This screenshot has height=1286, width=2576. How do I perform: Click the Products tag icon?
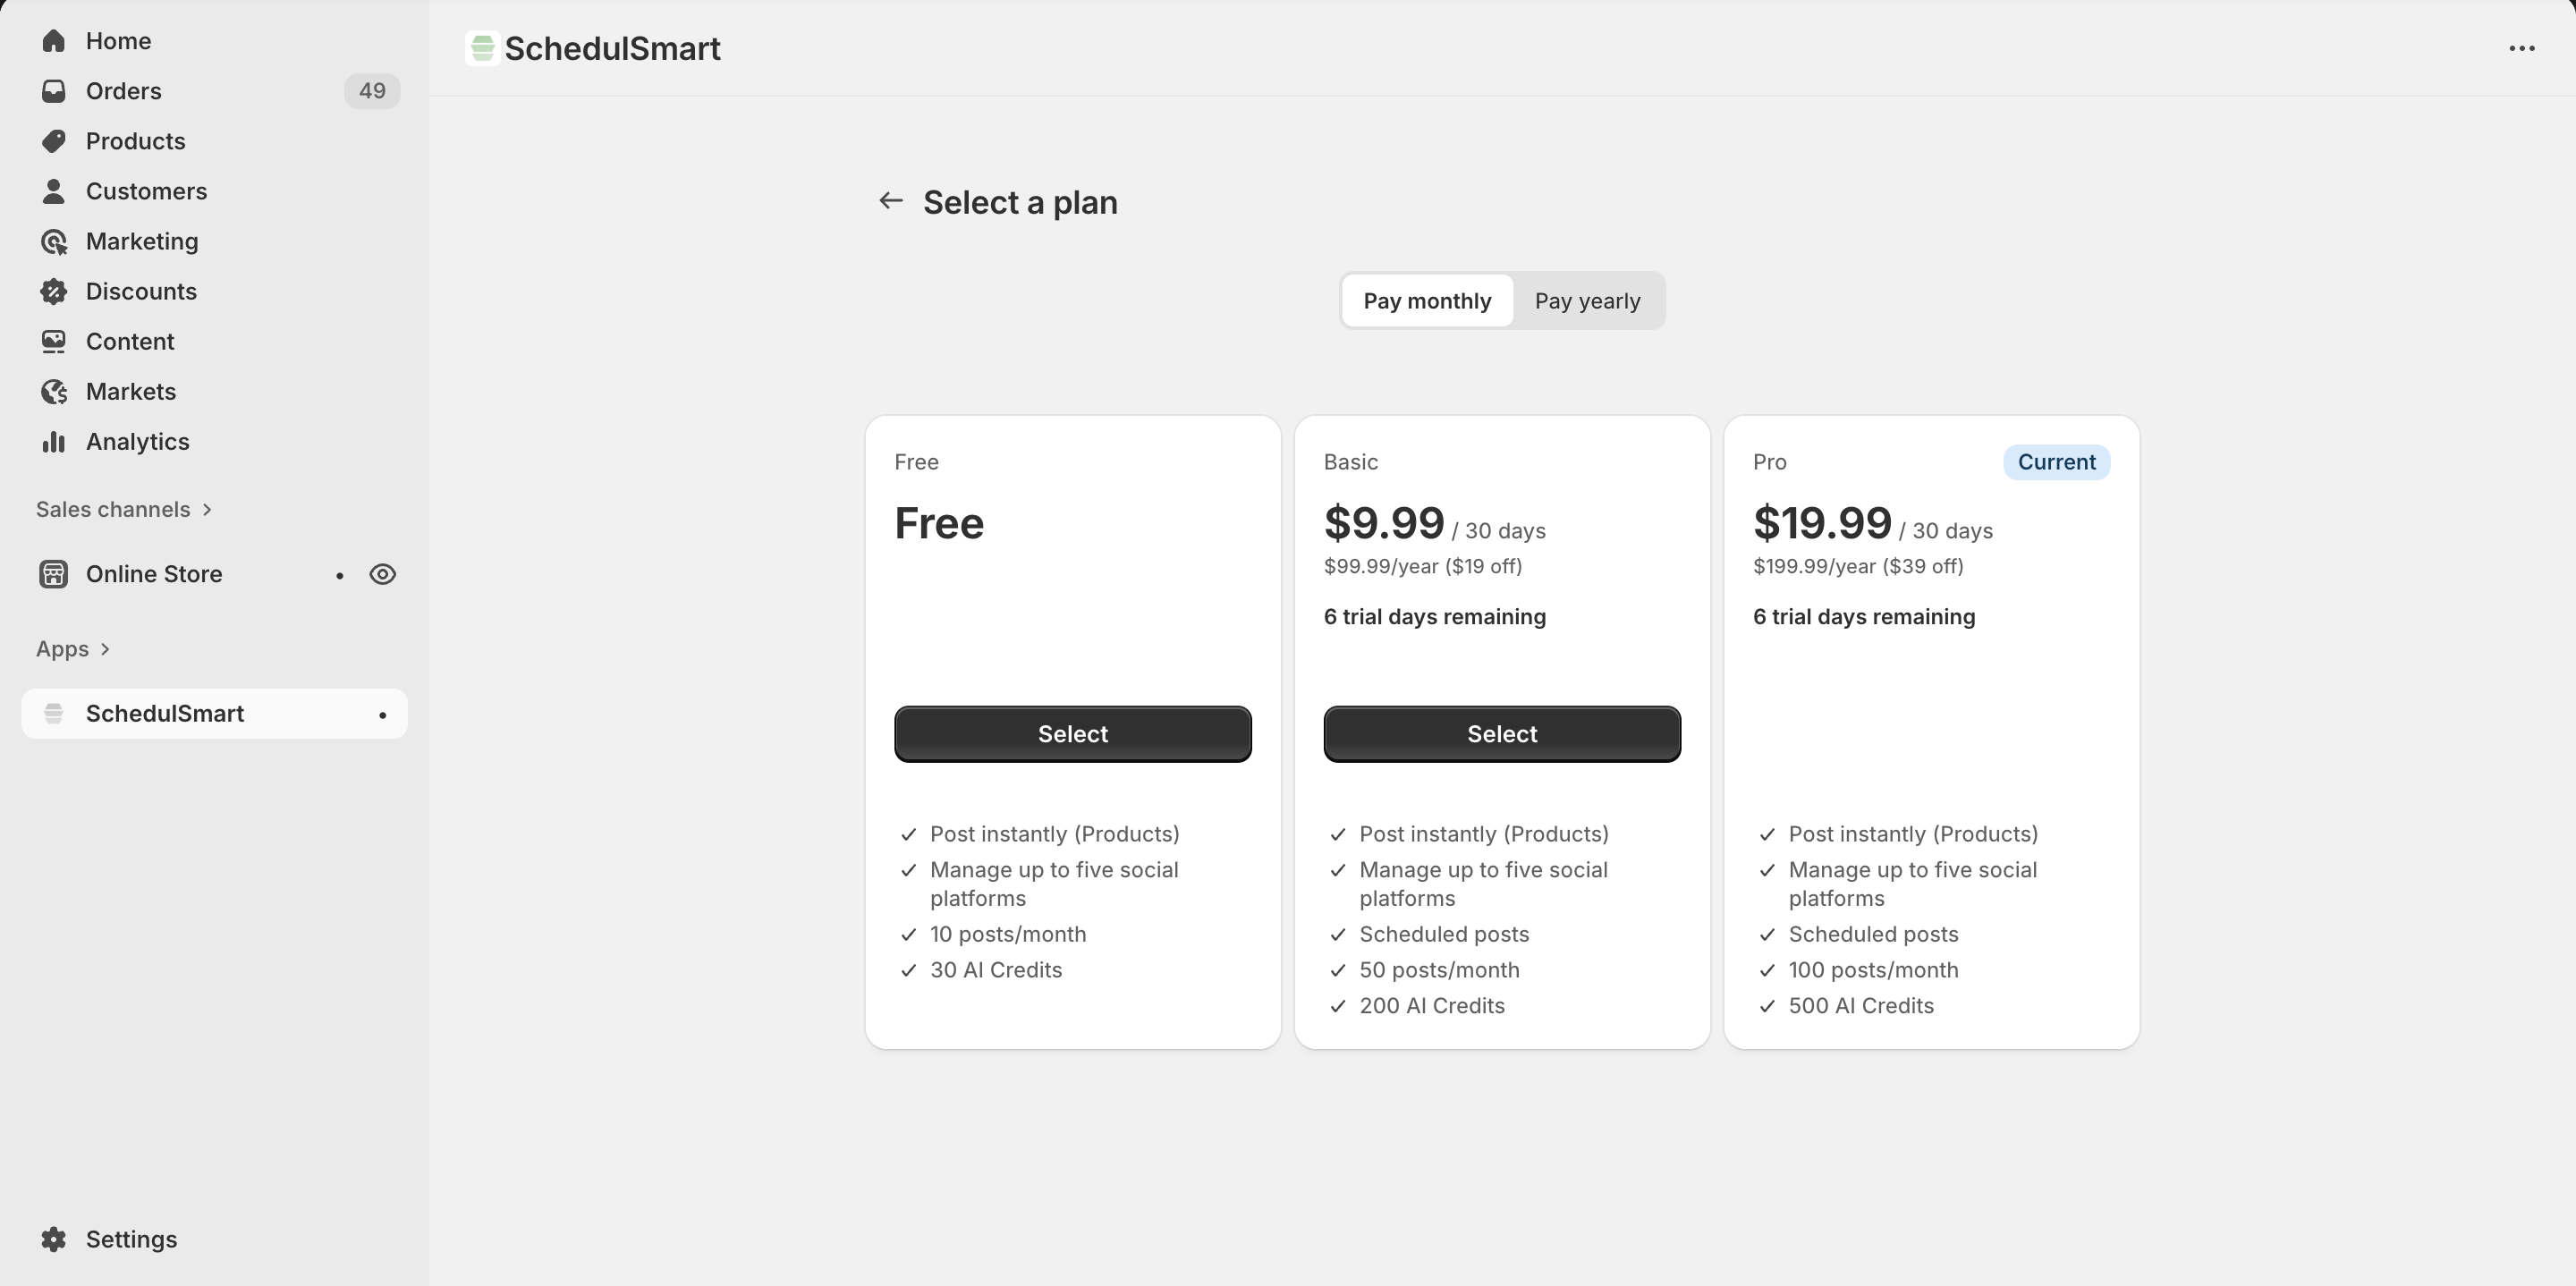tap(54, 141)
